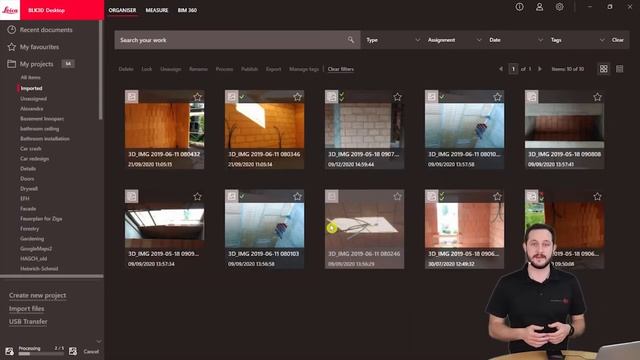
Task: Open the Drywall project
Action: tap(29, 189)
